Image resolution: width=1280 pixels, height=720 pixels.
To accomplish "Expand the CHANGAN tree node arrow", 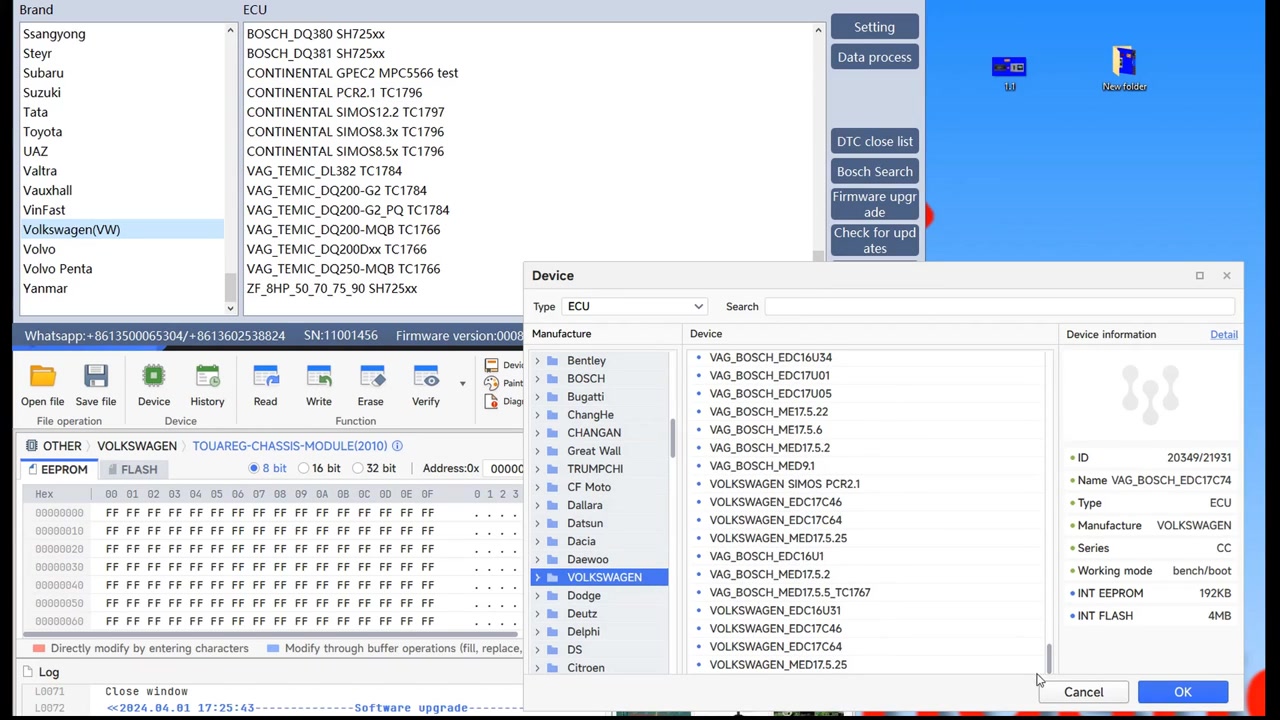I will pos(538,433).
